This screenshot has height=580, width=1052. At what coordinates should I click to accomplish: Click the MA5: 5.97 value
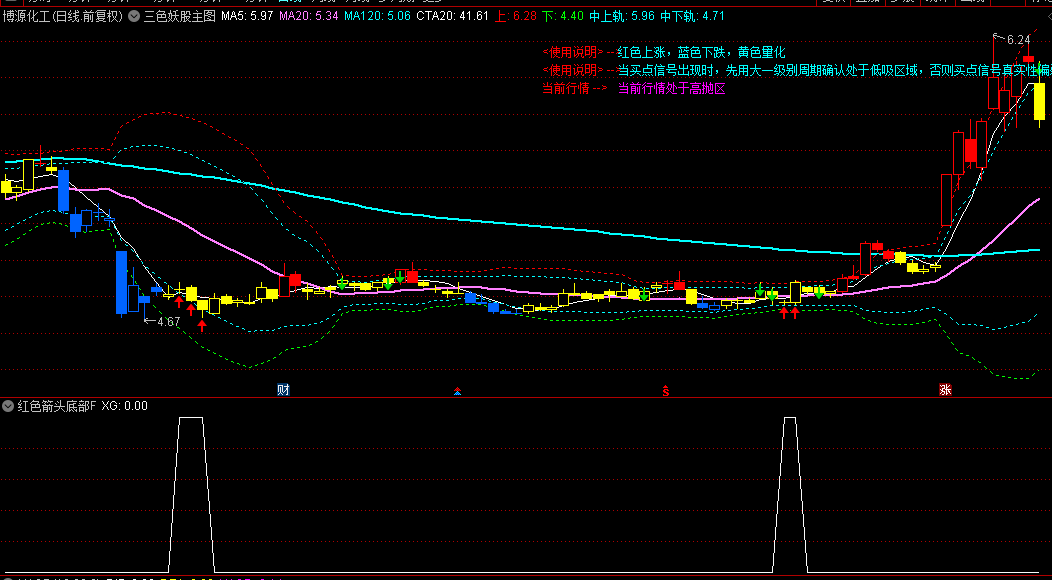(247, 16)
